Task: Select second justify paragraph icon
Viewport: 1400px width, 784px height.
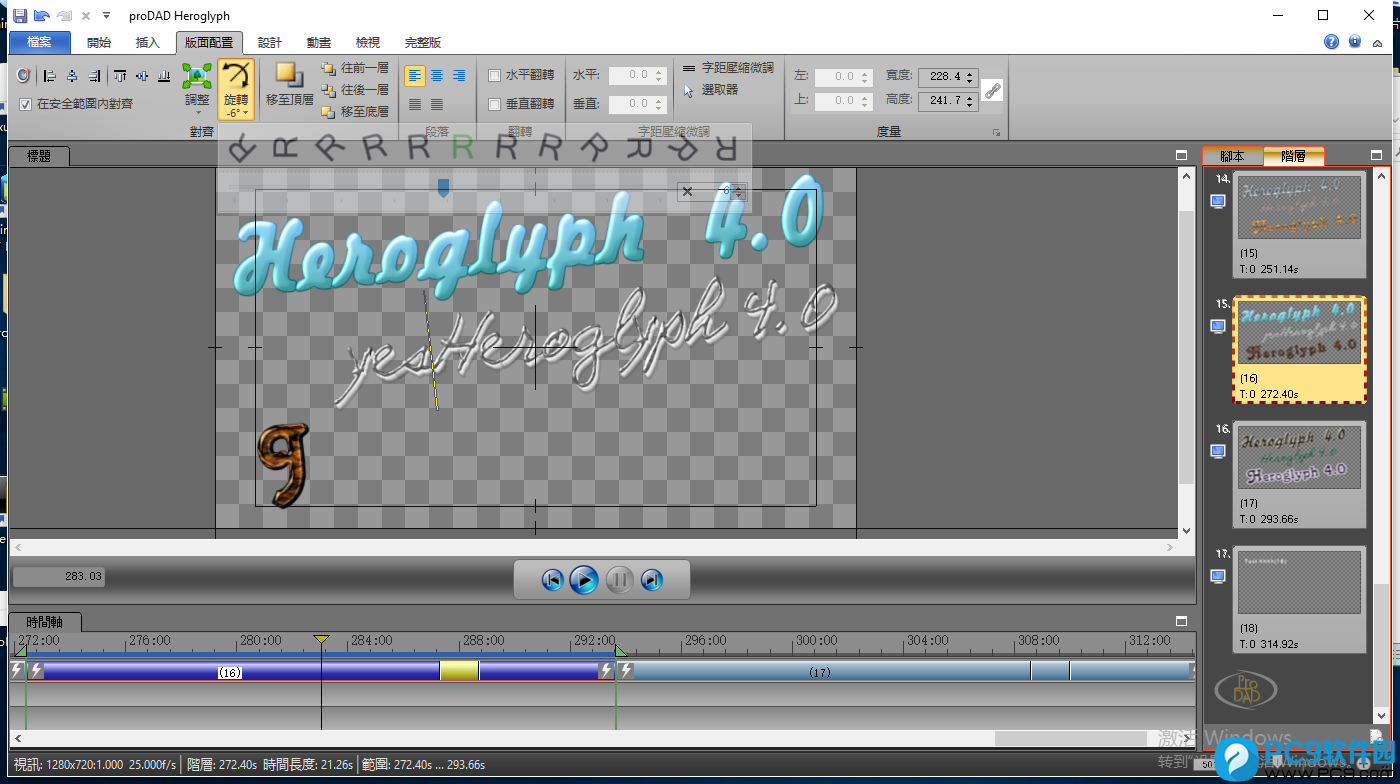Action: (437, 104)
